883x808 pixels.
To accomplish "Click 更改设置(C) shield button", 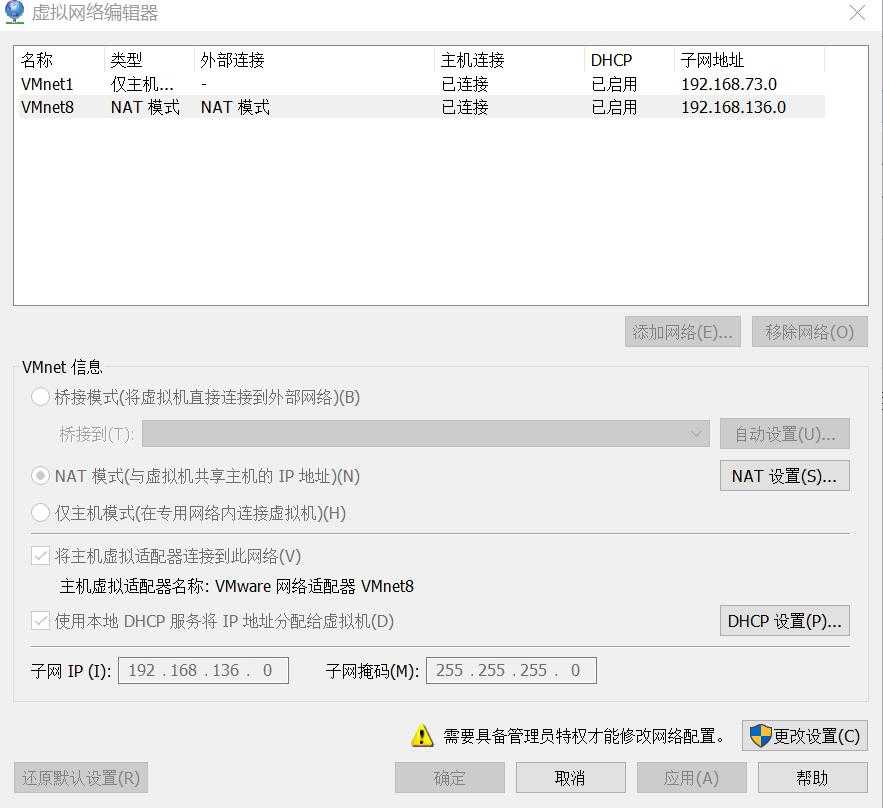I will 804,736.
